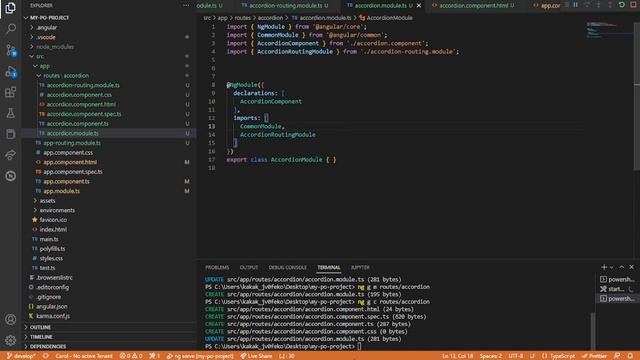640x360 pixels.
Task: Open app.component.html file
Action: pos(70,162)
